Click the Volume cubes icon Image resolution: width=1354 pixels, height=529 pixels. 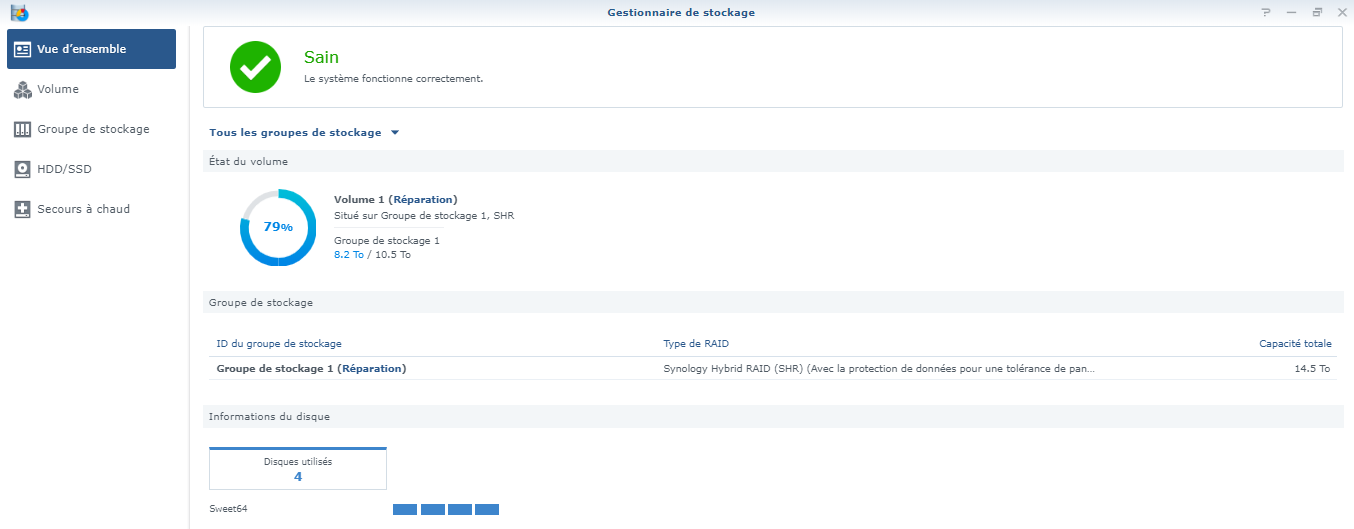22,90
